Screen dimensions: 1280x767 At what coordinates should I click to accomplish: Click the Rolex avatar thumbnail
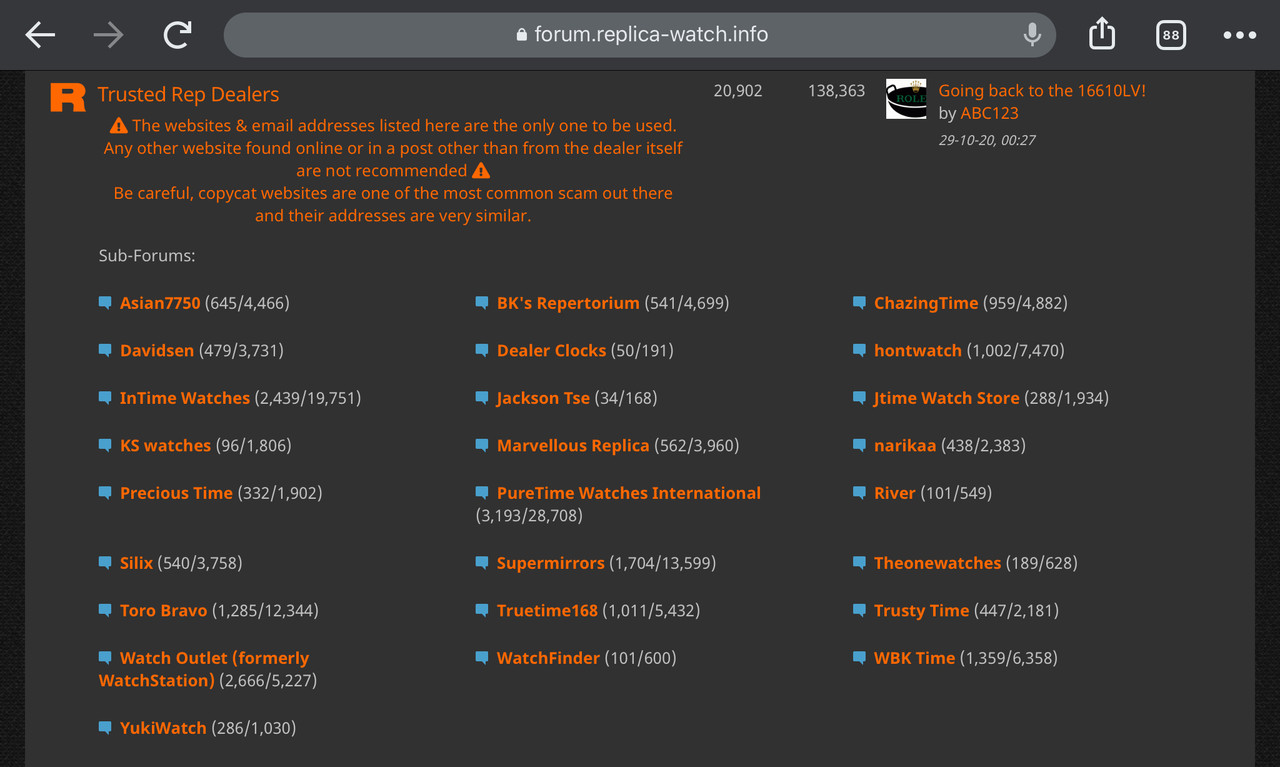point(906,99)
